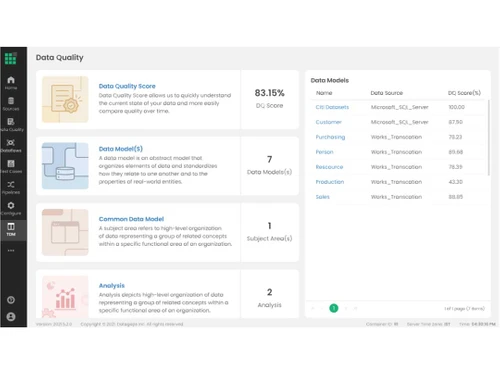
Task: Open the Configure gear in the sidebar
Action: pos(11,208)
